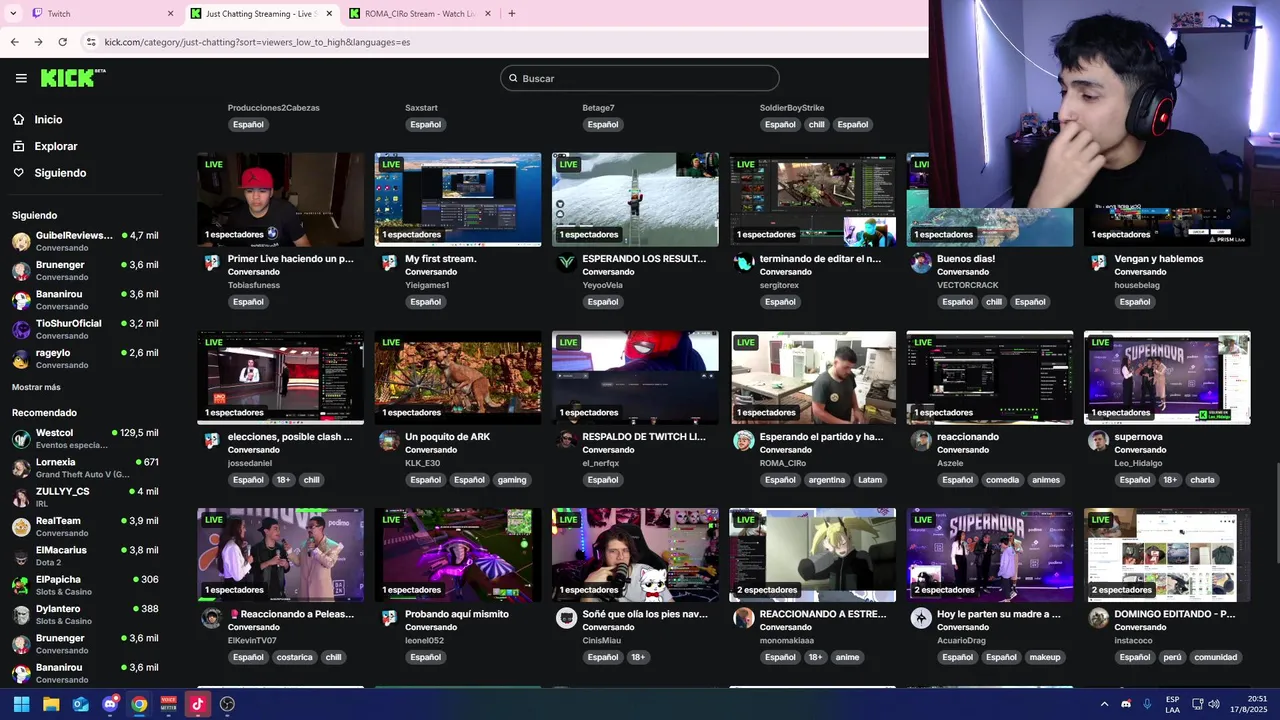
Task: Open Tobiasfuness channel name
Action: pyautogui.click(x=254, y=285)
